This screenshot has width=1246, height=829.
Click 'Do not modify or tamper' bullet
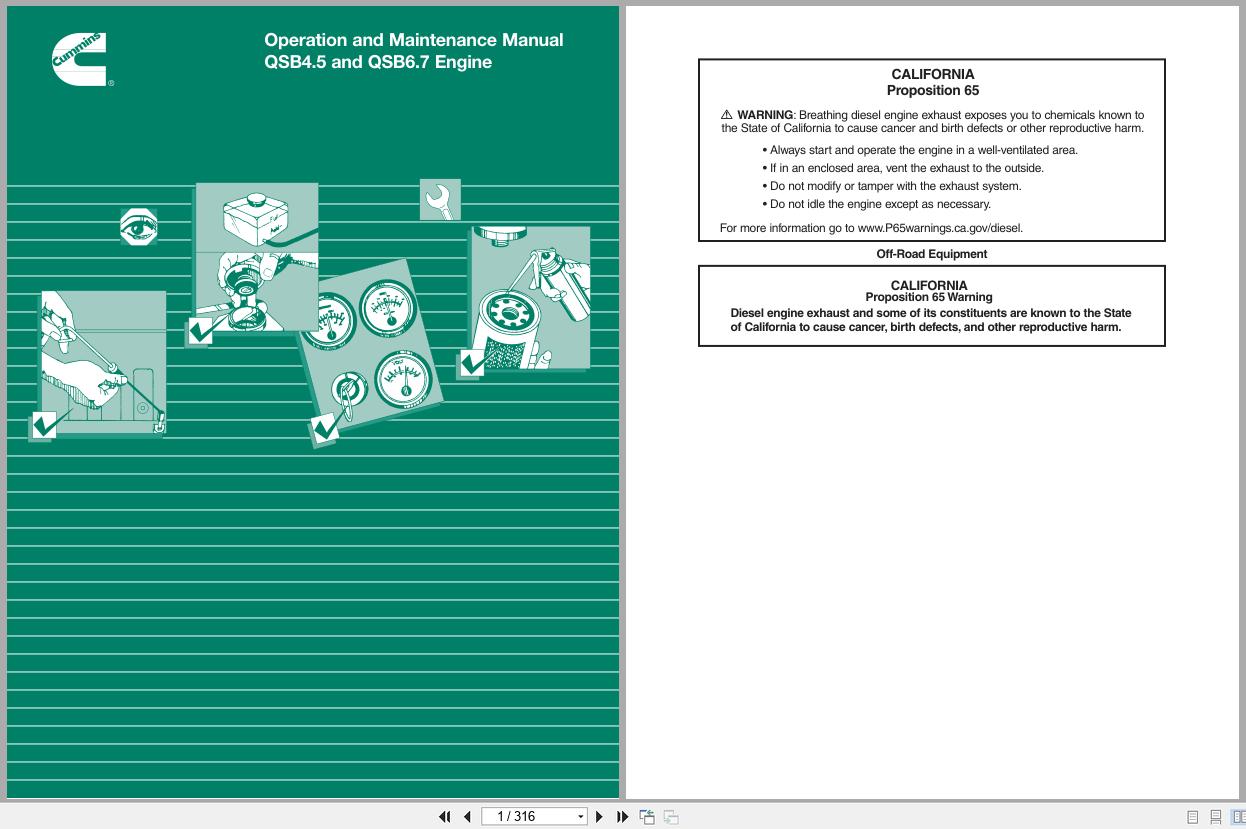892,186
